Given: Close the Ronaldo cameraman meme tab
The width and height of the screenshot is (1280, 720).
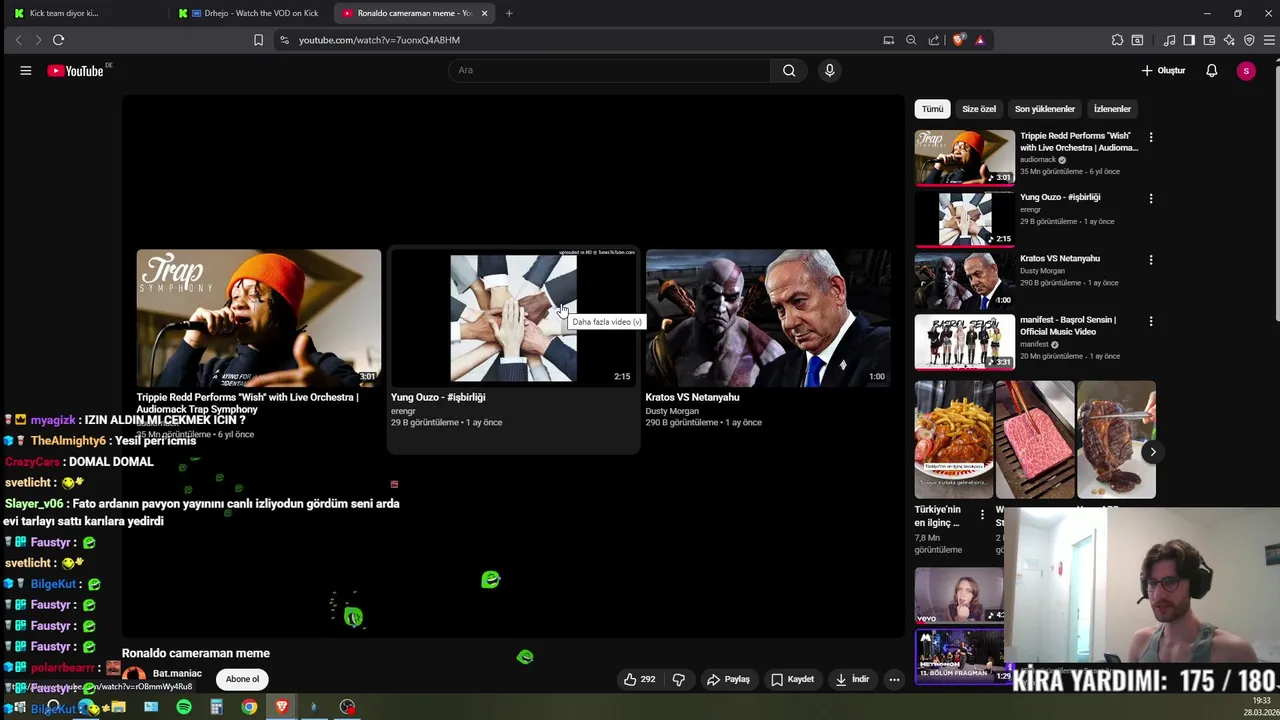Looking at the screenshot, I should [x=484, y=13].
